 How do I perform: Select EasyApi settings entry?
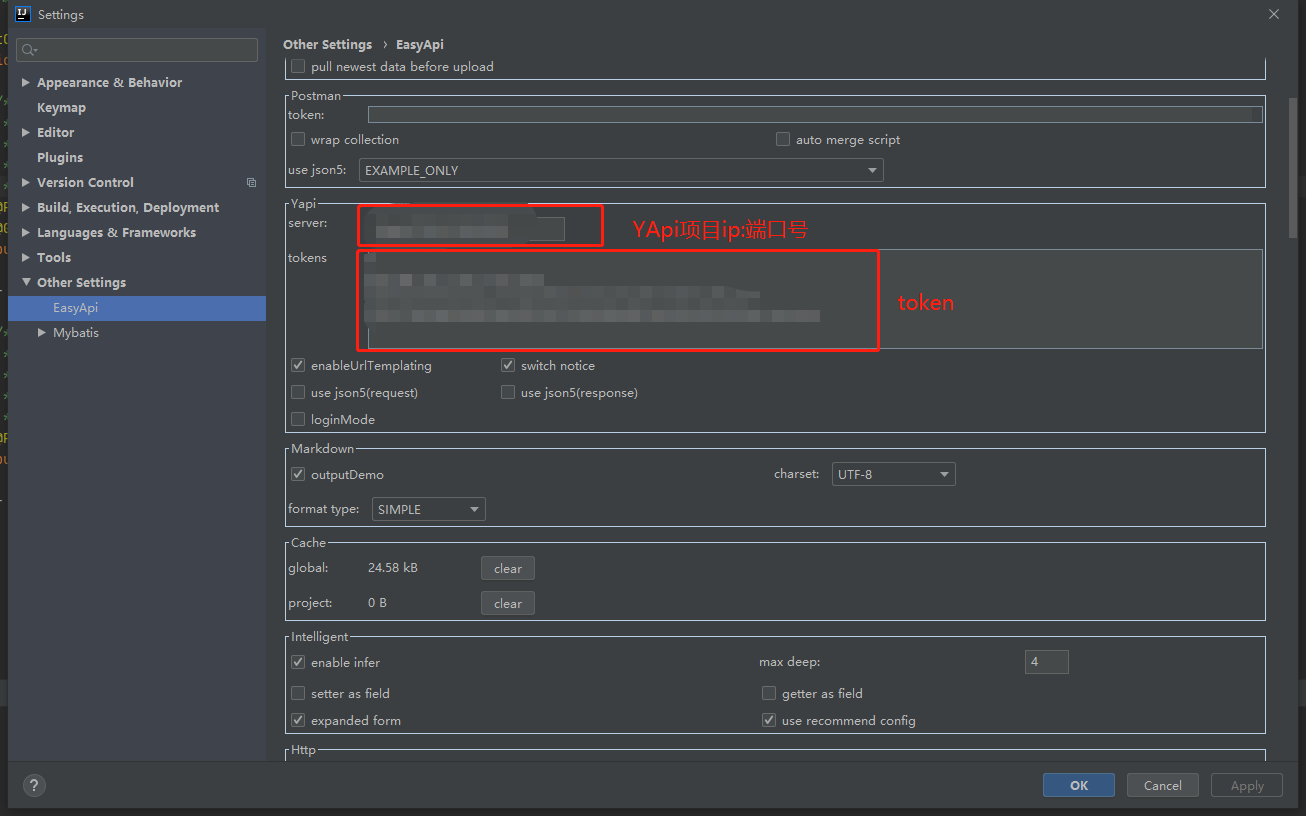[x=137, y=308]
